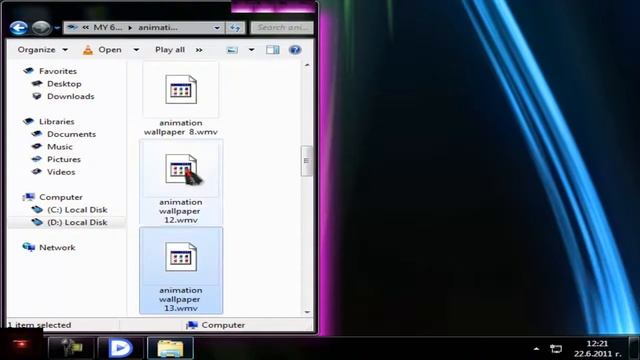Open Desktop in the navigation pane
Image resolution: width=640 pixels, height=360 pixels.
(x=64, y=84)
